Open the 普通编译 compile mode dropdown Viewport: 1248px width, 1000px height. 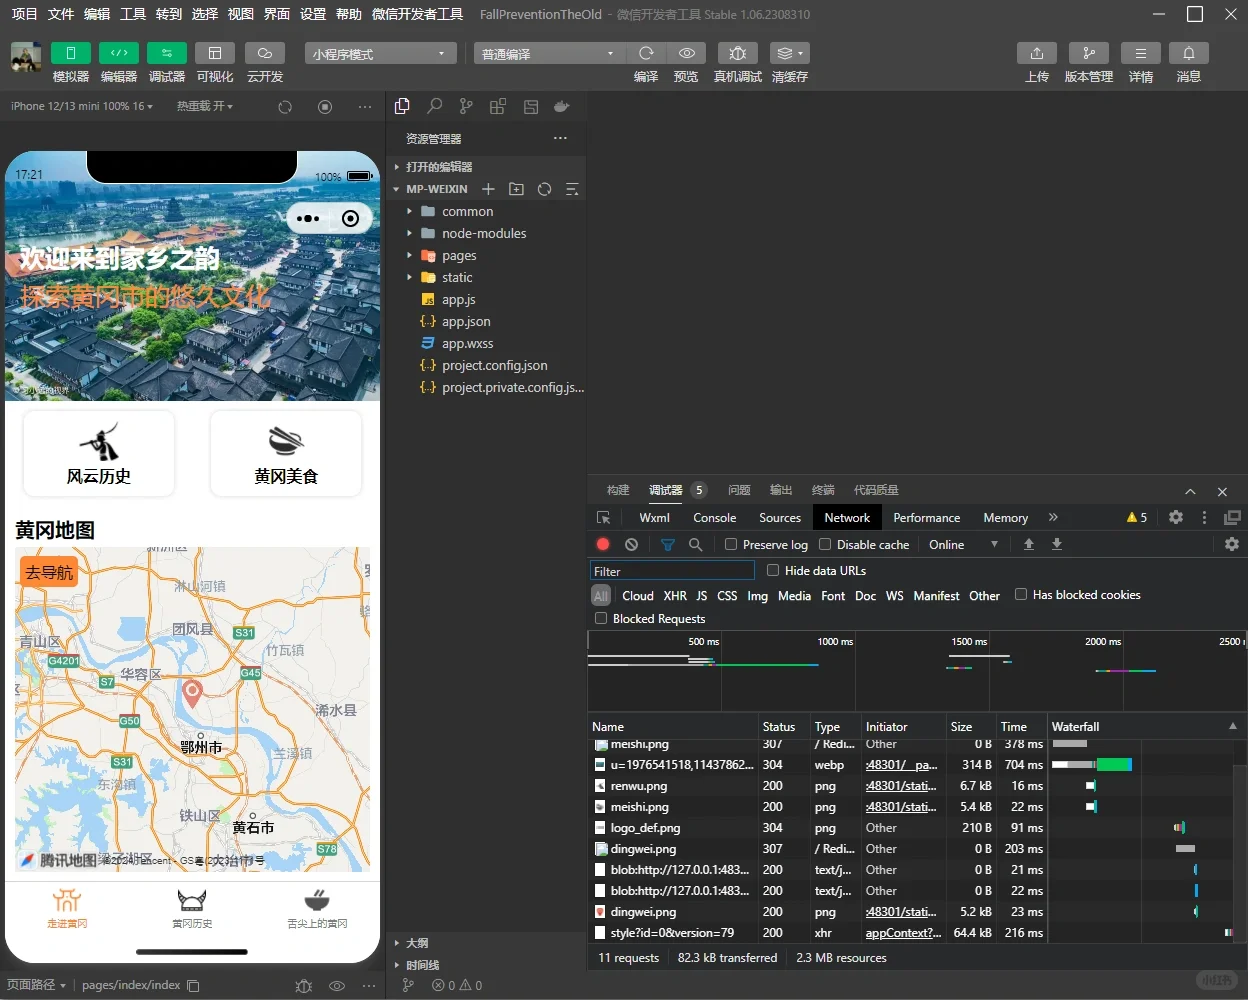[549, 54]
